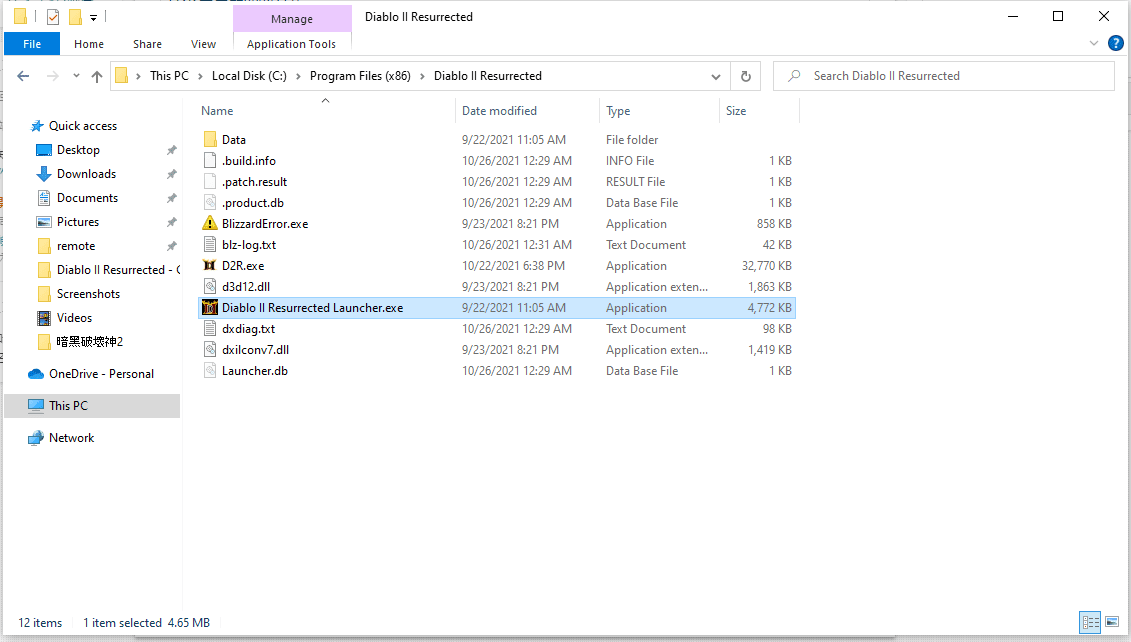The image size is (1131, 642).
Task: Click the Quick access star icon
Action: click(37, 126)
